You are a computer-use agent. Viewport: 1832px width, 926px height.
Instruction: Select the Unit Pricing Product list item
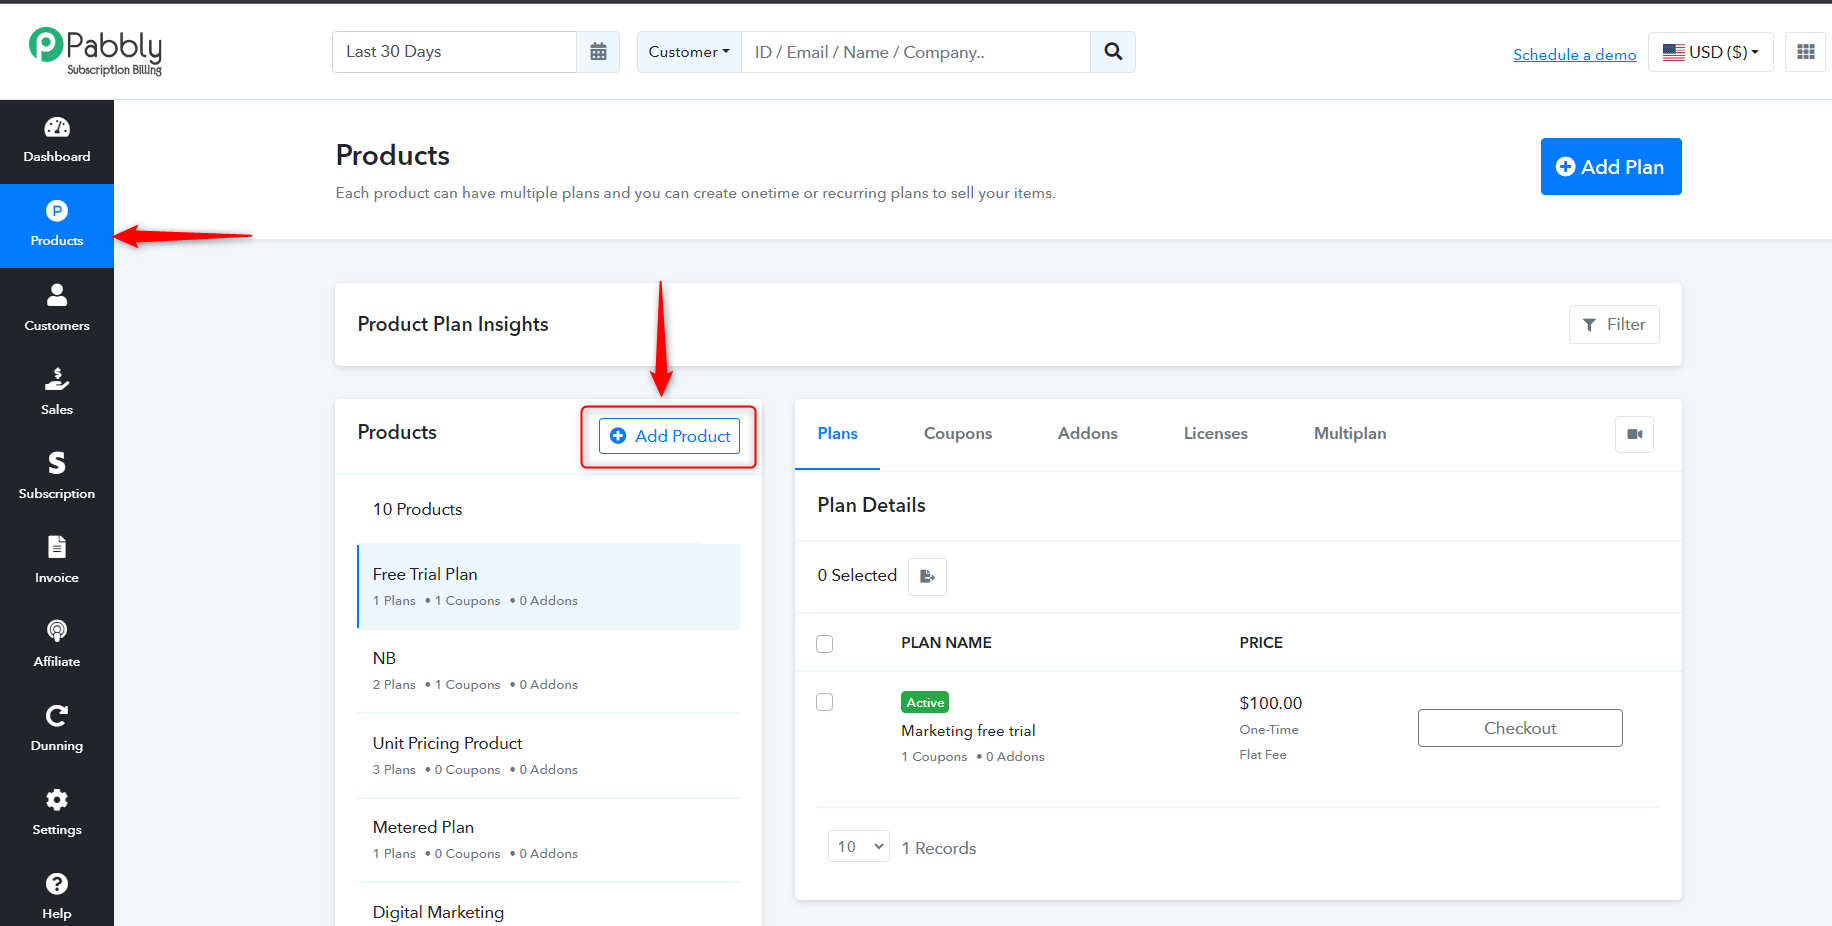[548, 756]
